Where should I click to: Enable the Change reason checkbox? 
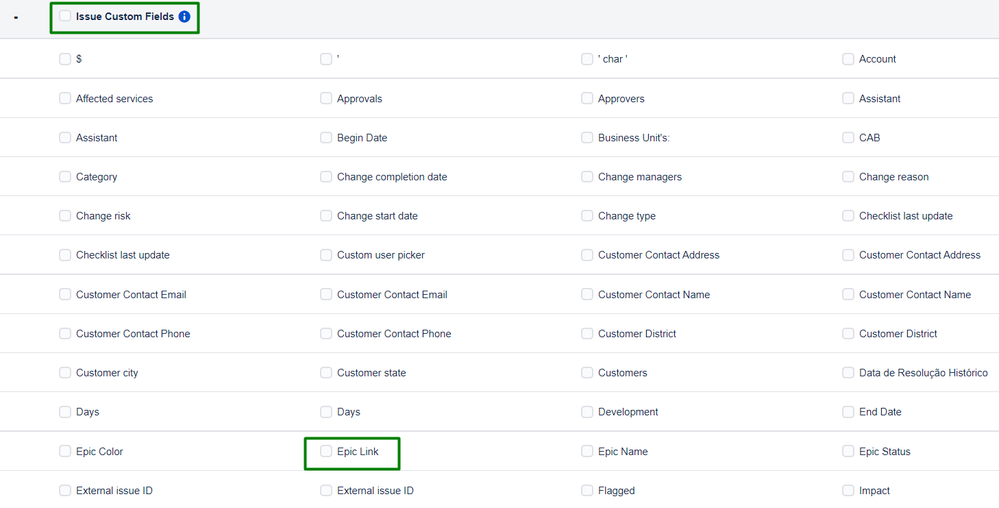click(x=848, y=177)
